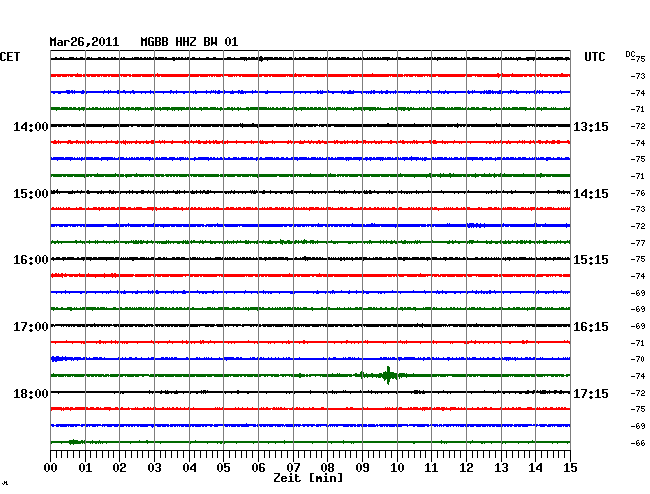Image resolution: width=650 pixels, height=494 pixels.
Task: Click minute label "10" on the time axis
Action: click(x=397, y=468)
